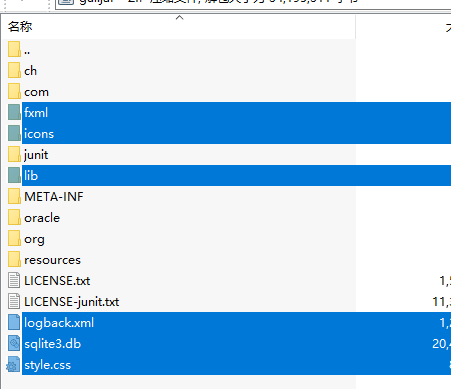This screenshot has height=389, width=451.
Task: Select the org folder name
Action: (x=34, y=239)
